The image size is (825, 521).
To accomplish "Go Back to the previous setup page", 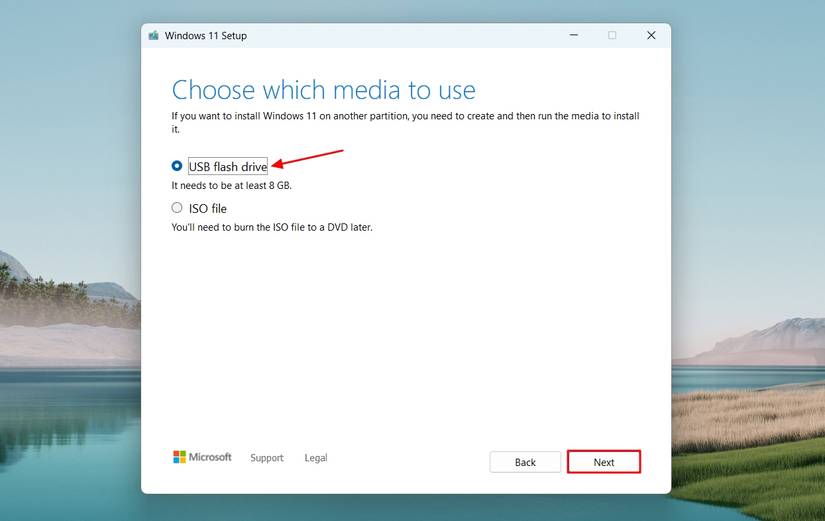I will point(525,462).
